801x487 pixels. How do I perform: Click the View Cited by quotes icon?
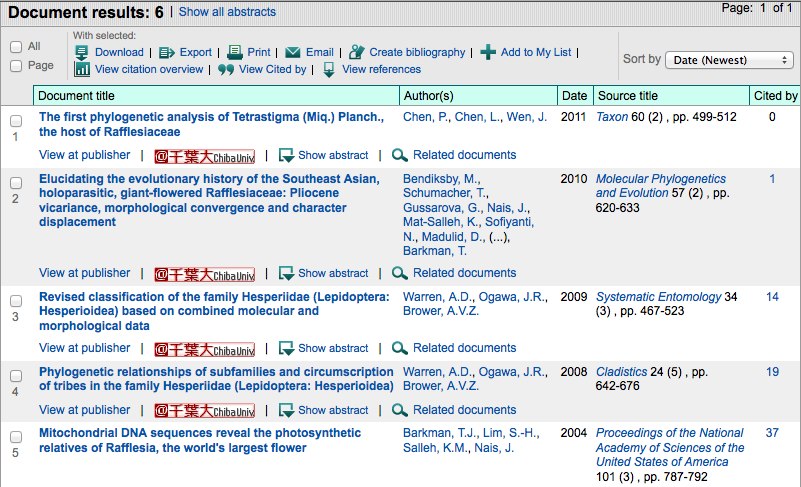(226, 70)
